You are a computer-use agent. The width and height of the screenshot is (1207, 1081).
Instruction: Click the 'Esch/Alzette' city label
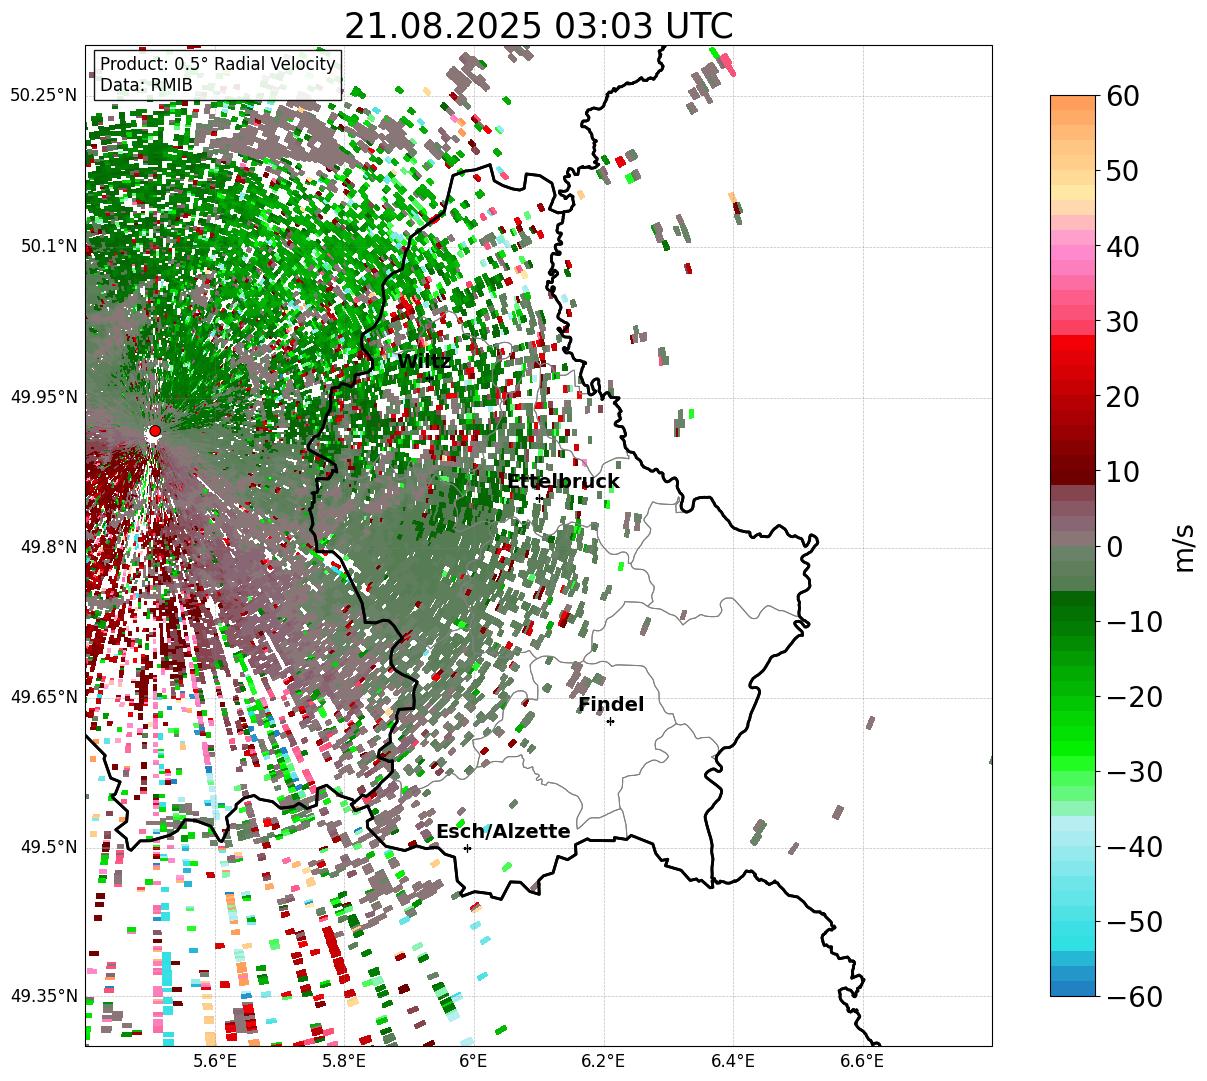503,832
